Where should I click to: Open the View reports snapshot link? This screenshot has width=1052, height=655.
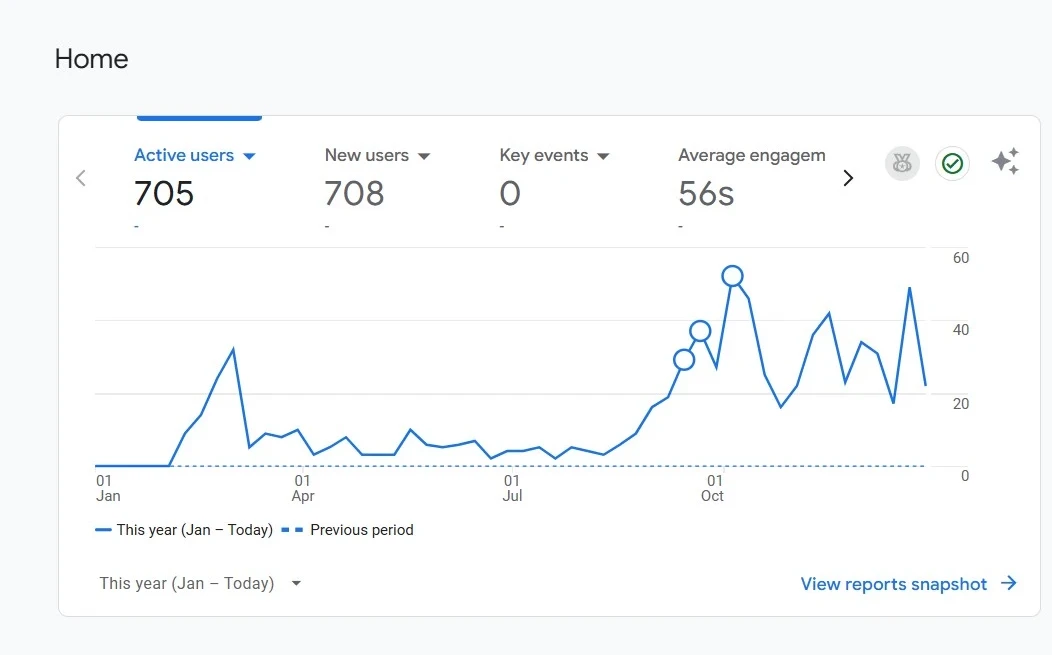click(893, 584)
